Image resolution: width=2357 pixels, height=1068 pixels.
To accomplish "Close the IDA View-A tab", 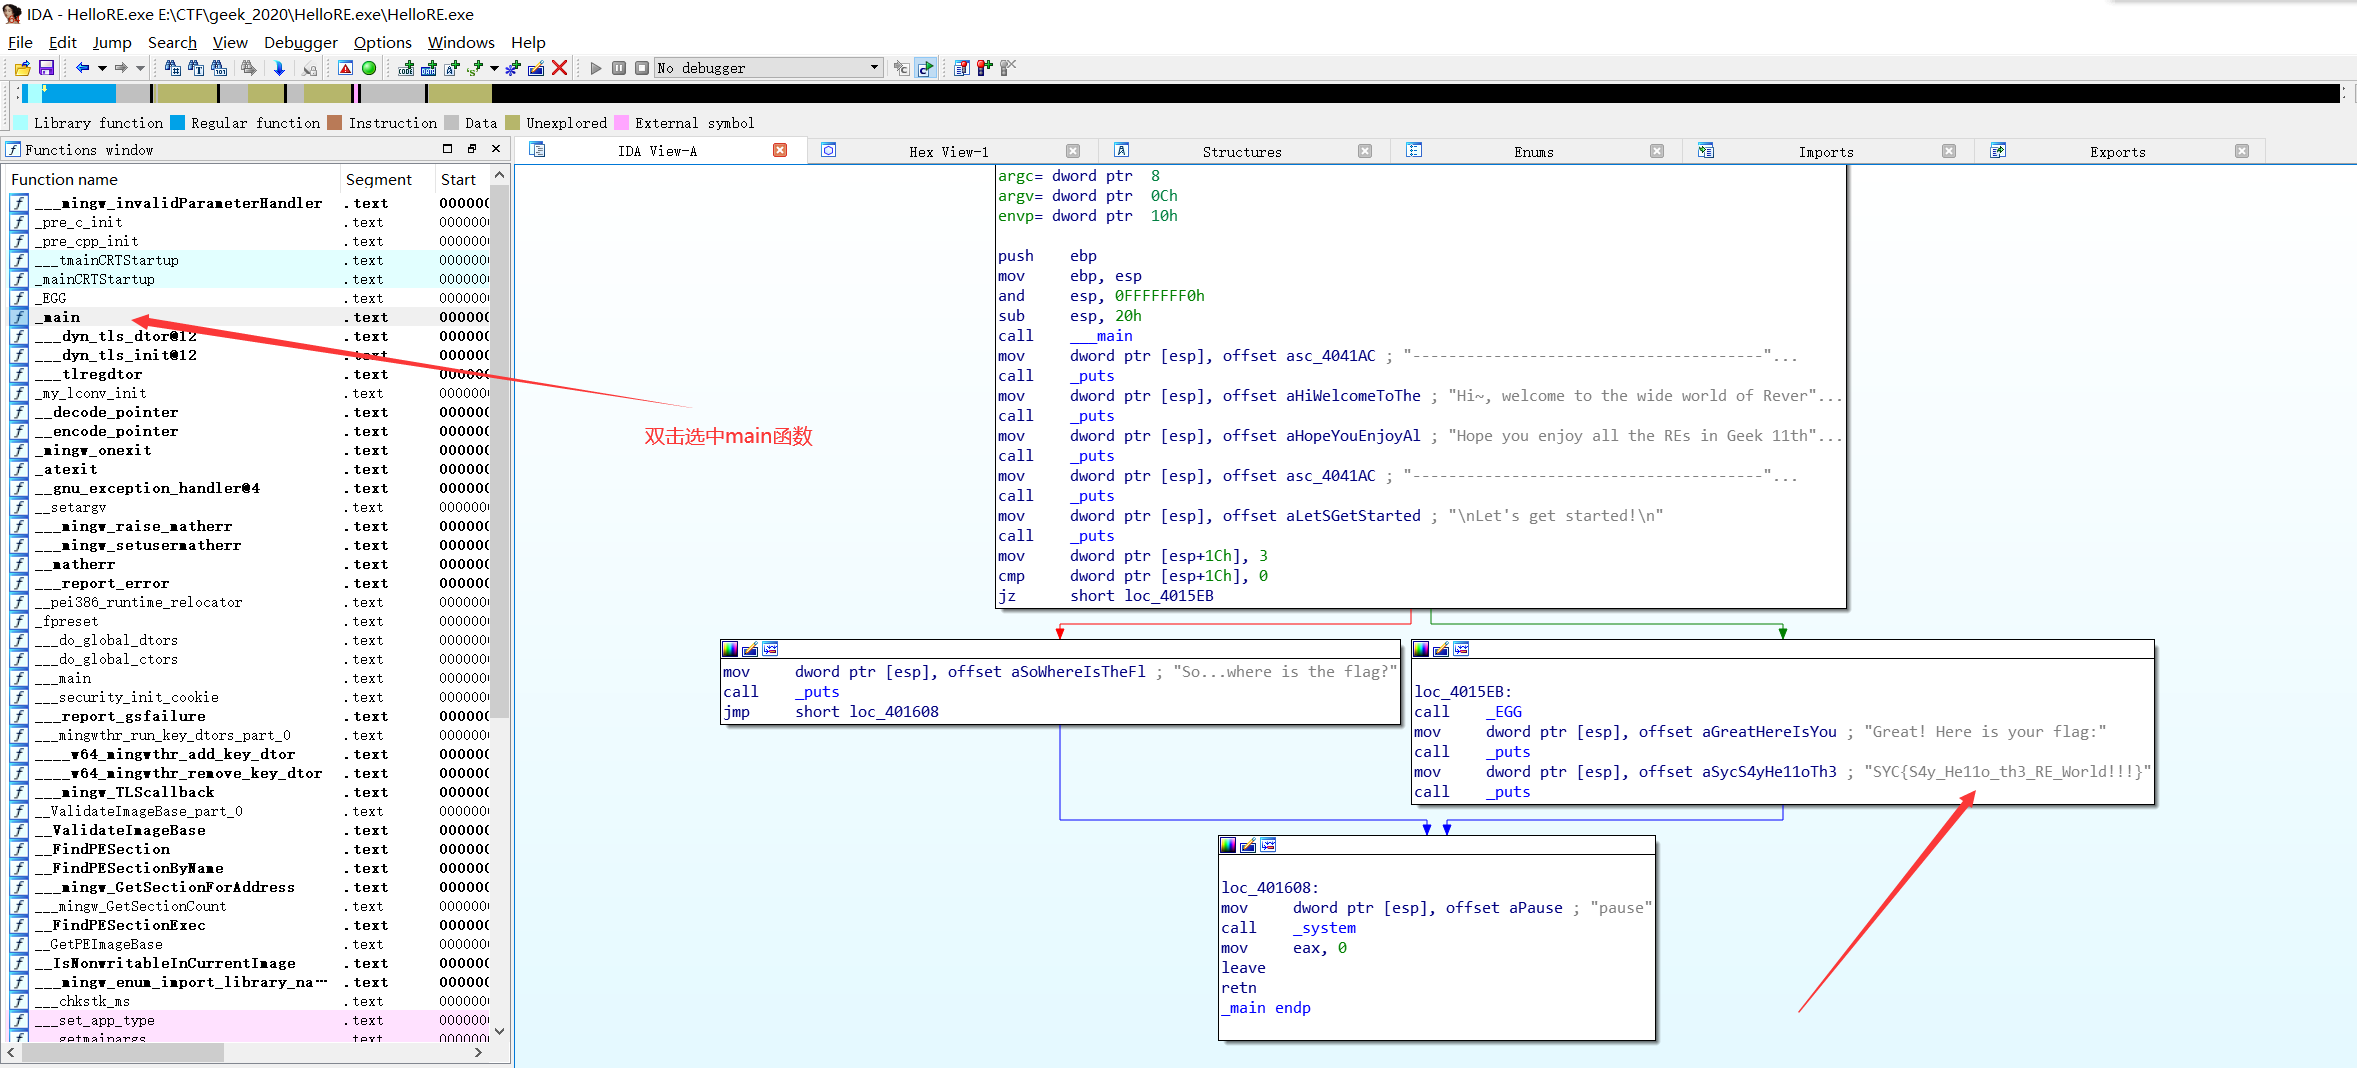I will [x=780, y=151].
